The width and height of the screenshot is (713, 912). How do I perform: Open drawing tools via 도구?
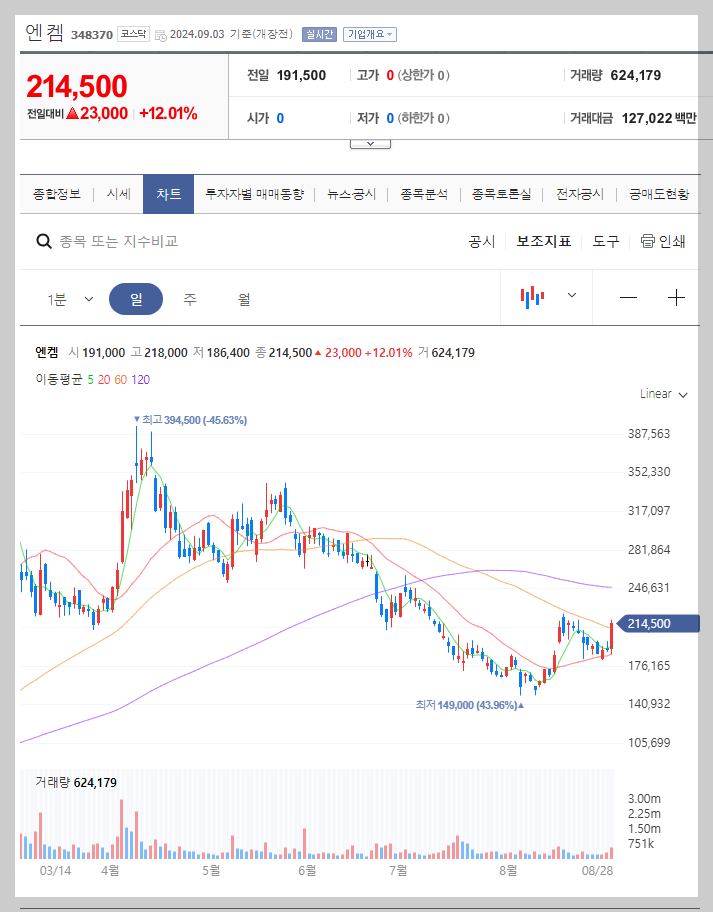click(605, 241)
